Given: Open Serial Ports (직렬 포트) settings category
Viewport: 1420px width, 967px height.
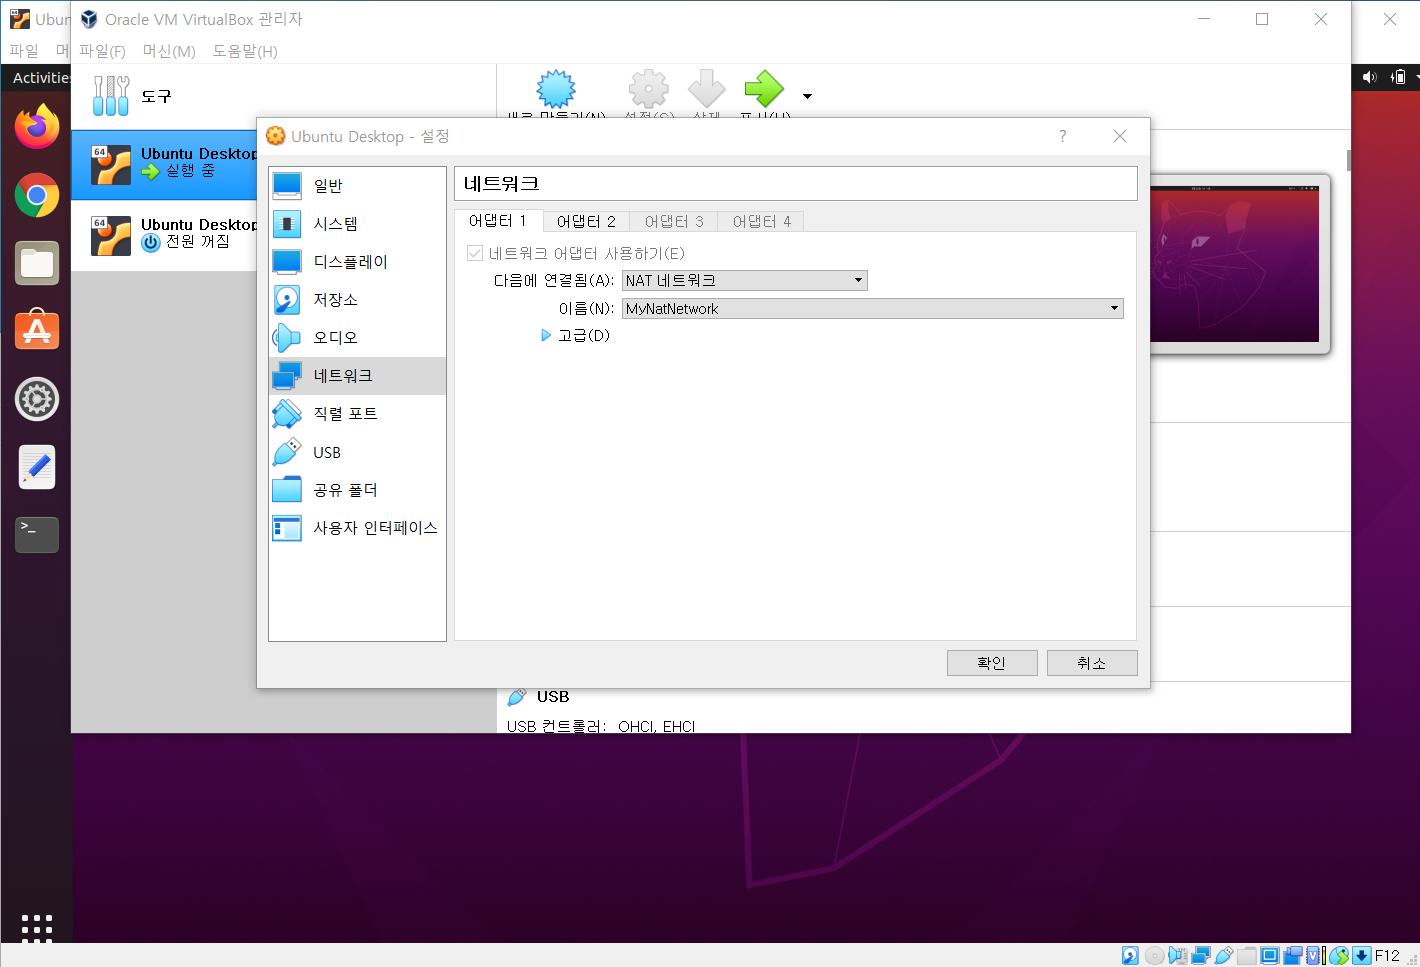Looking at the screenshot, I should pos(357,414).
